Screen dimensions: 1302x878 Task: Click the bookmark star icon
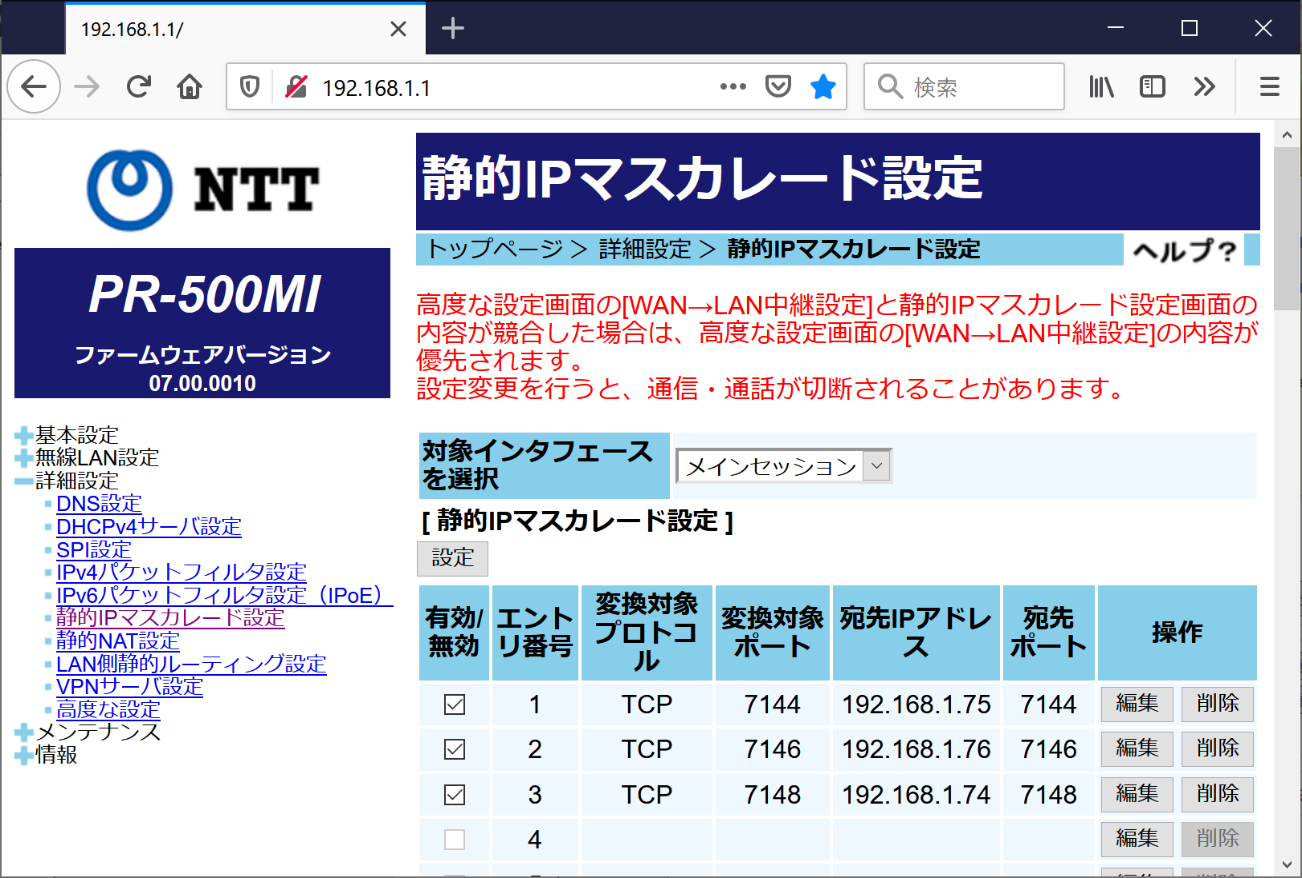[823, 87]
